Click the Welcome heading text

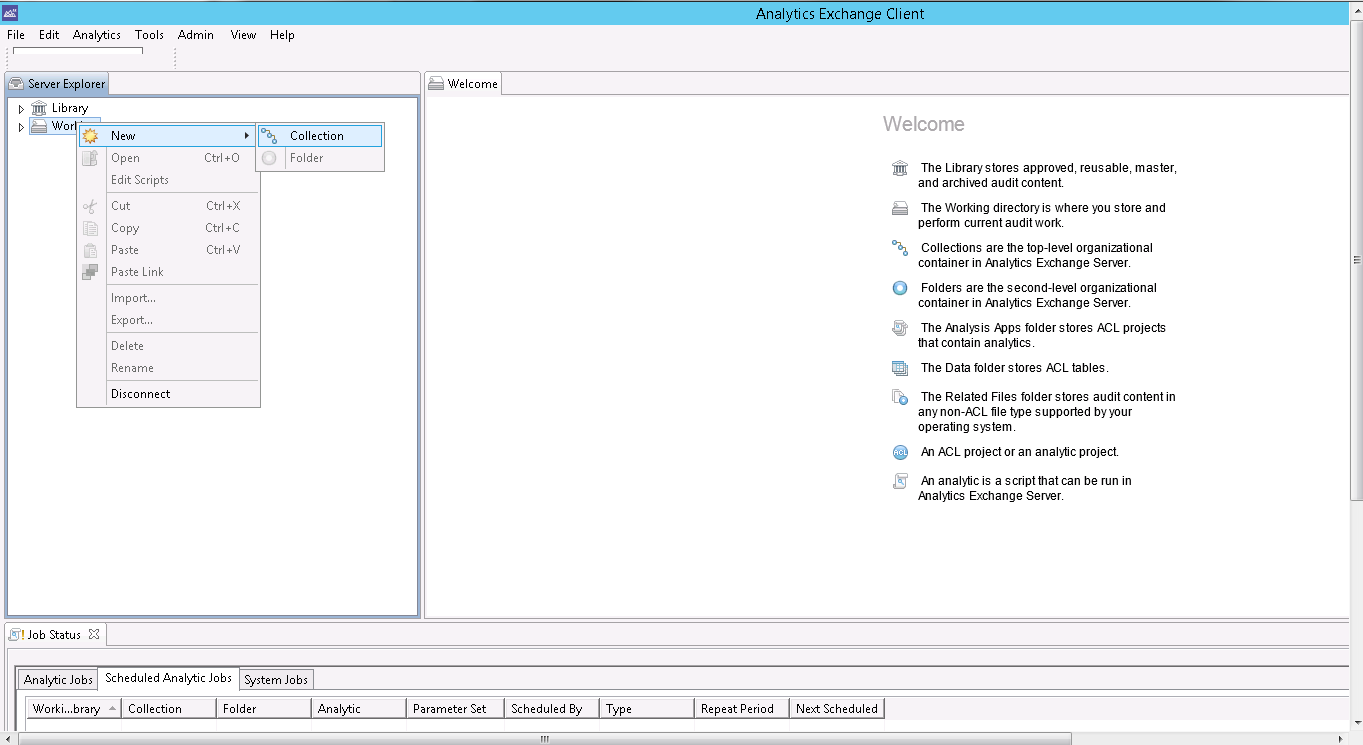pos(924,124)
